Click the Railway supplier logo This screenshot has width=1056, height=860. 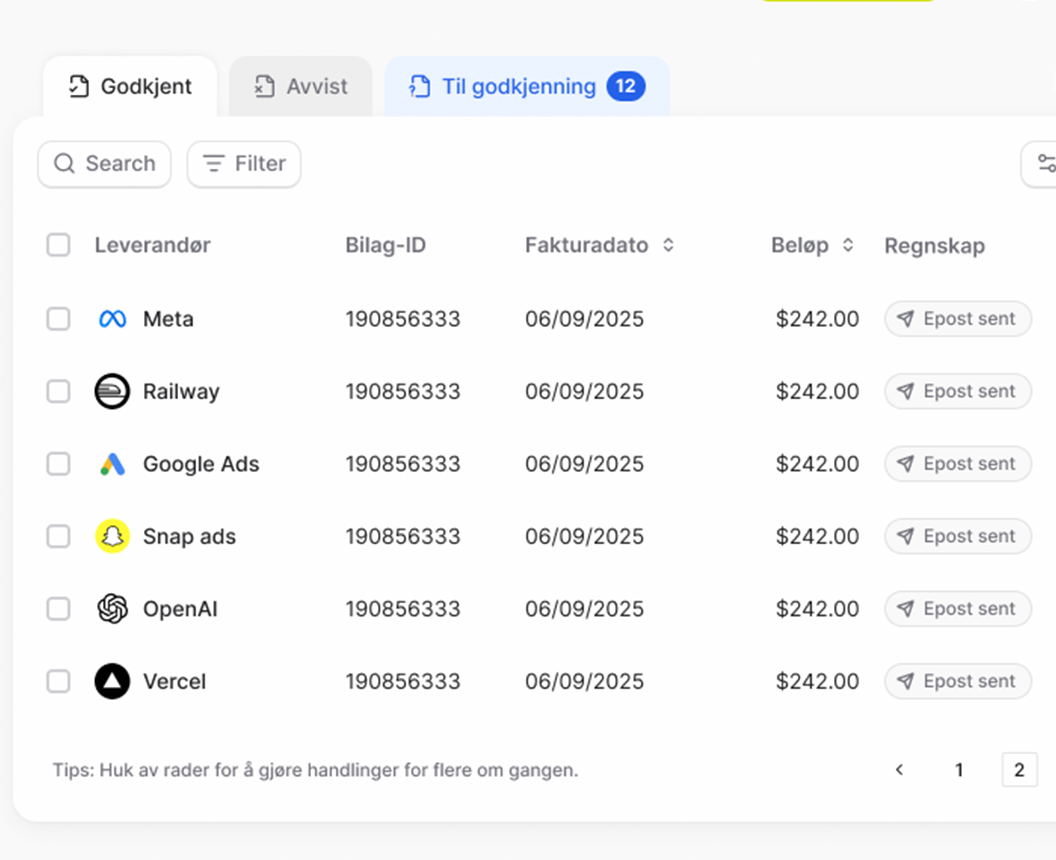(x=112, y=392)
